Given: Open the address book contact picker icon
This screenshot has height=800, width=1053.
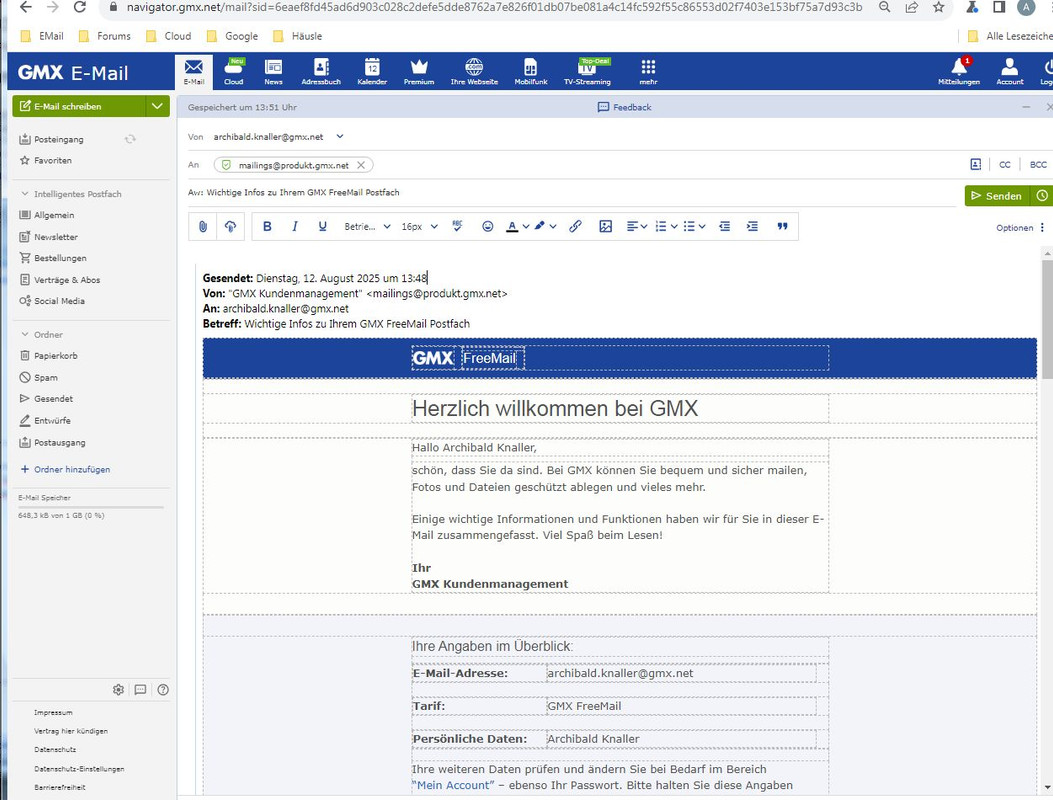Looking at the screenshot, I should point(976,165).
